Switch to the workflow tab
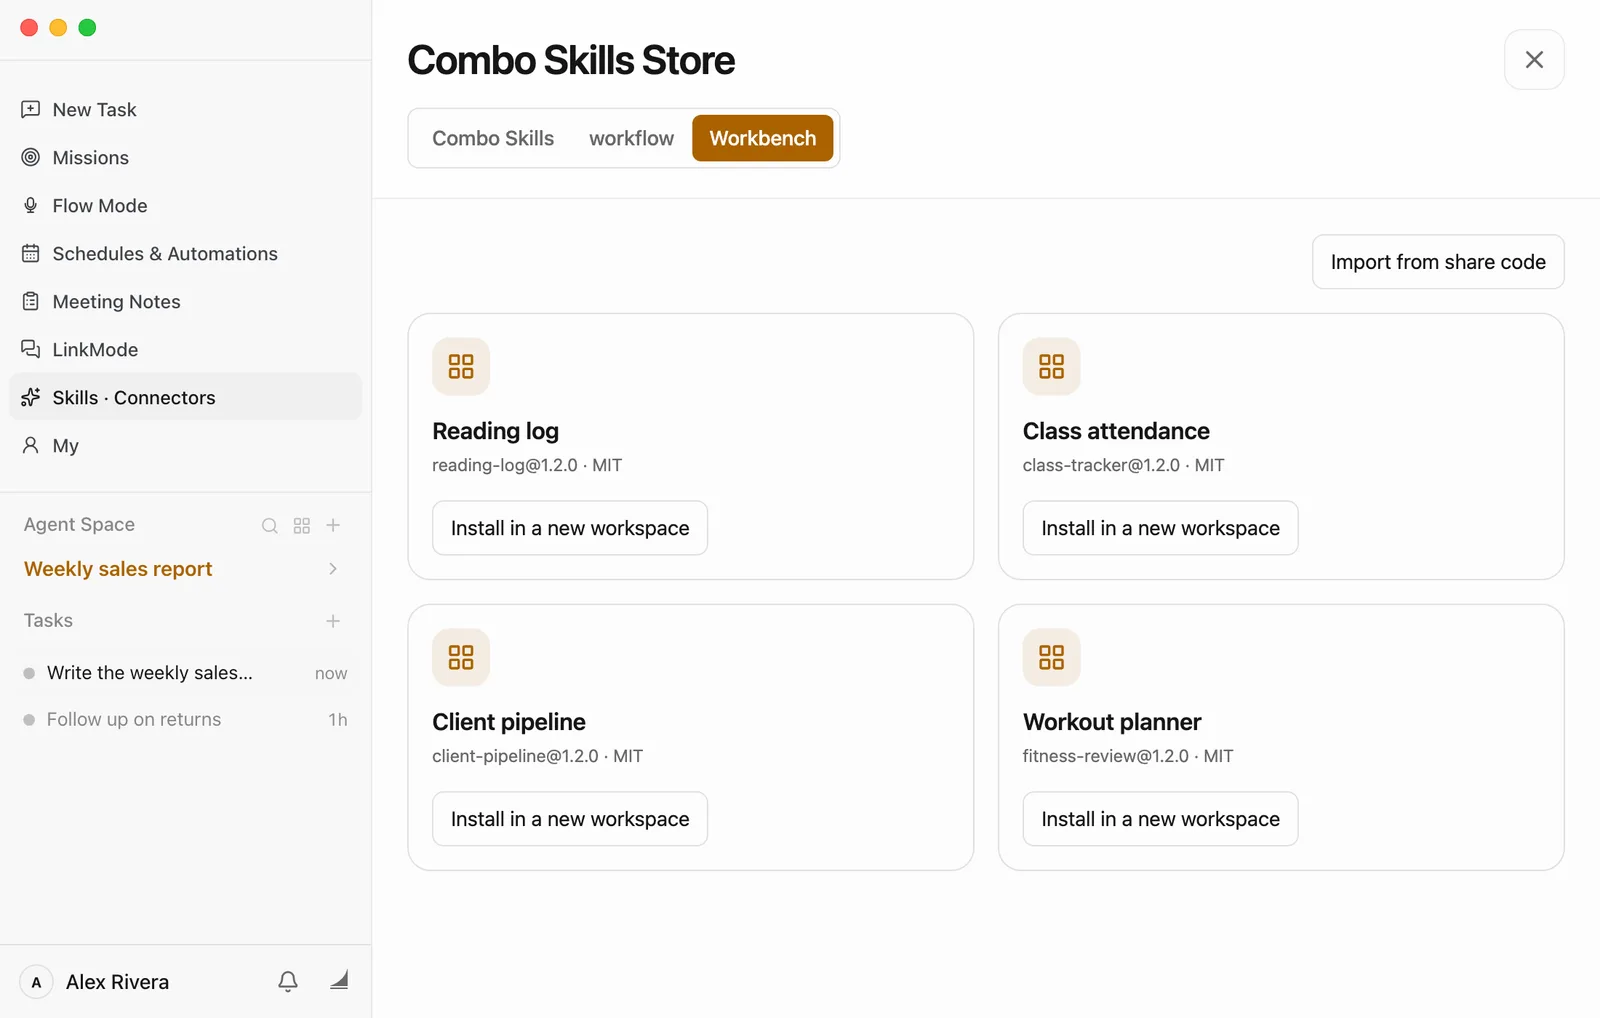Viewport: 1600px width, 1018px height. point(631,138)
